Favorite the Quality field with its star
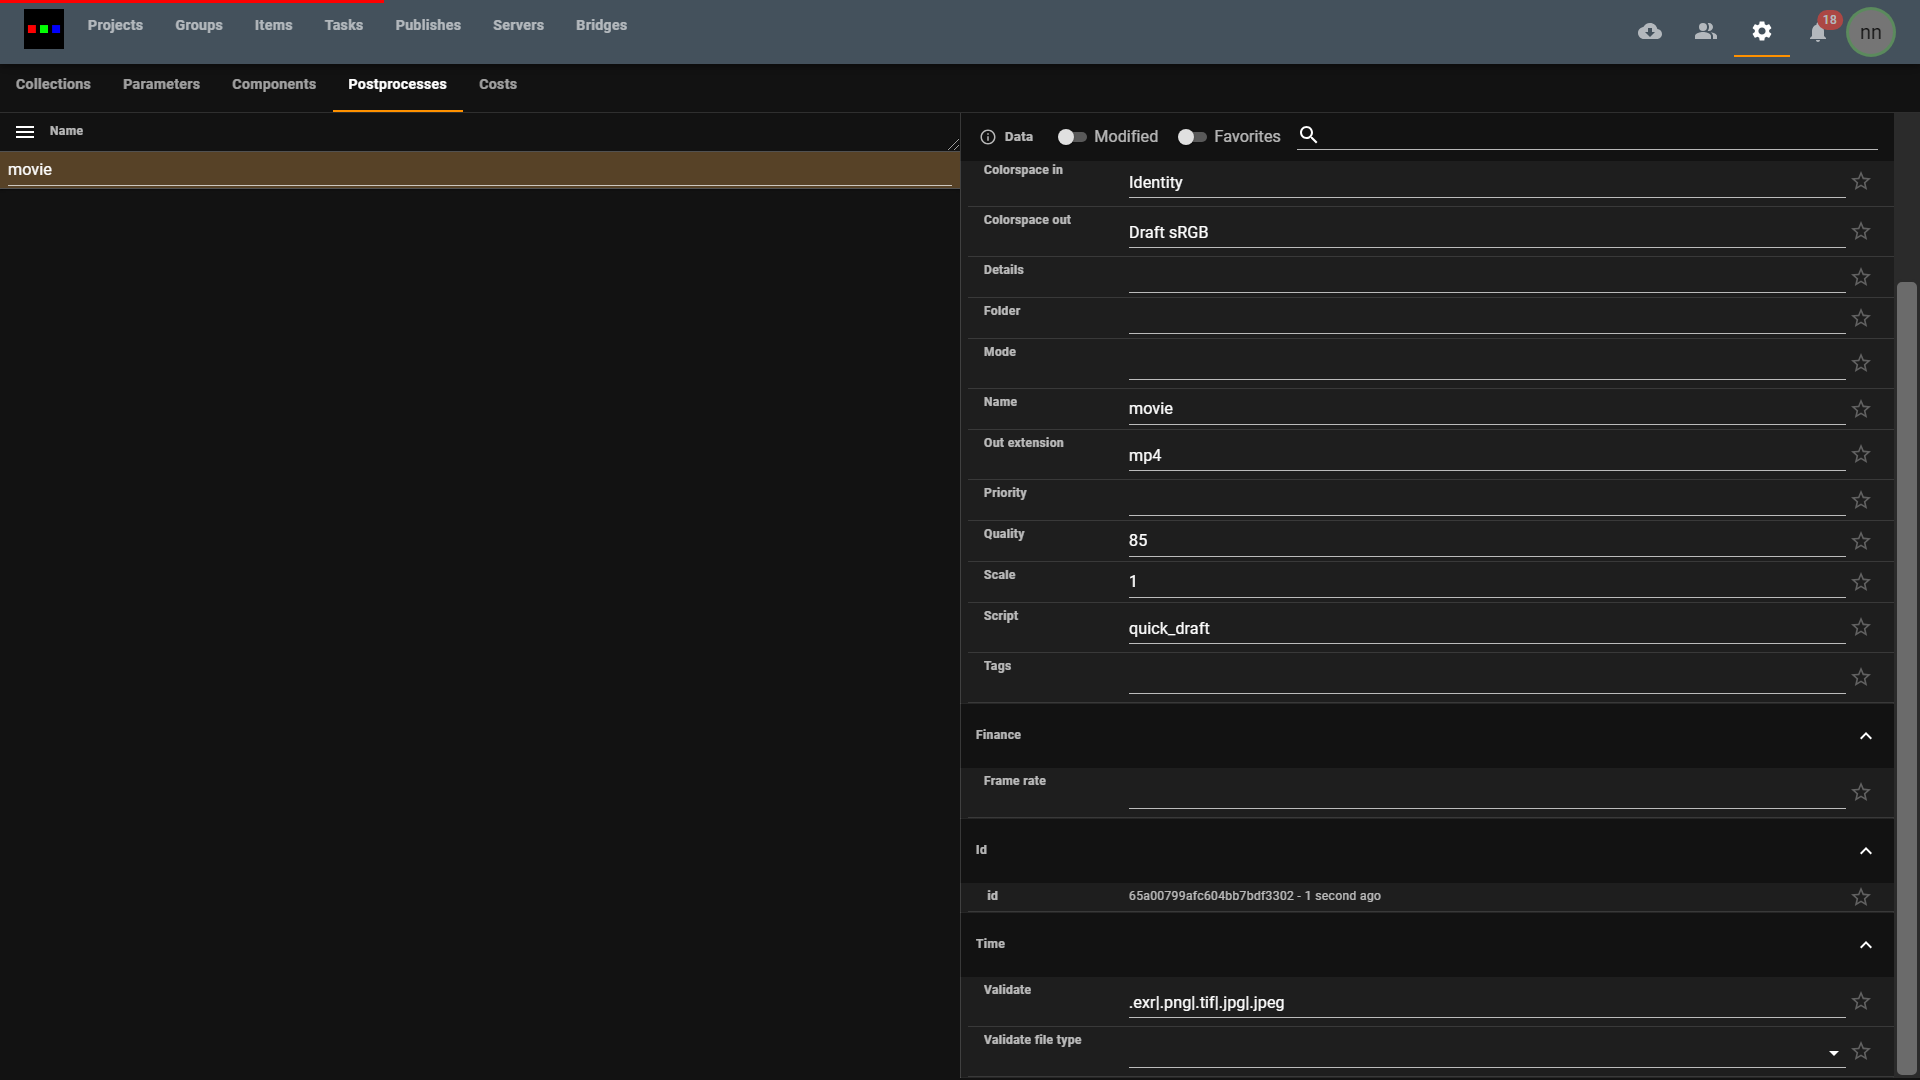The image size is (1920, 1080). 1861,541
